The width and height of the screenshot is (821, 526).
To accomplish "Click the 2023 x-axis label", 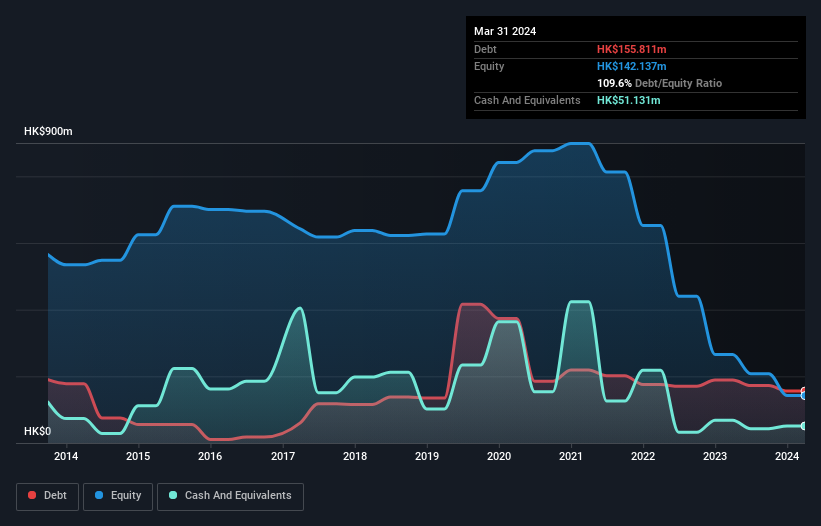I will 715,456.
